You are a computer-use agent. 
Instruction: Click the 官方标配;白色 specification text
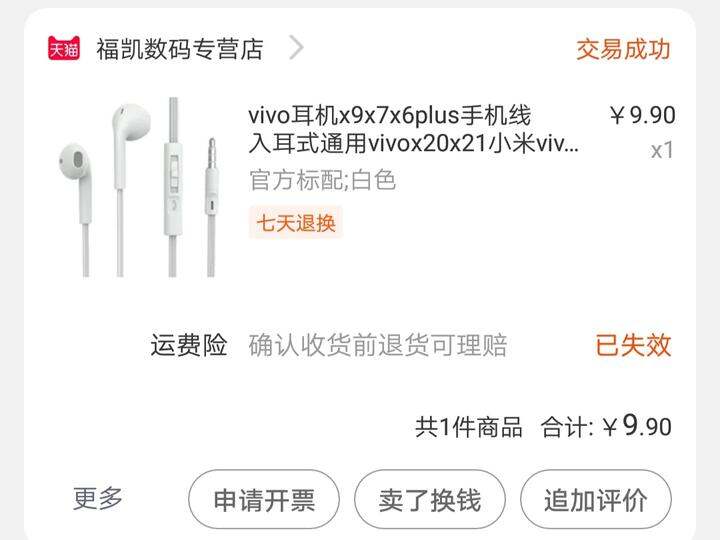(x=322, y=180)
